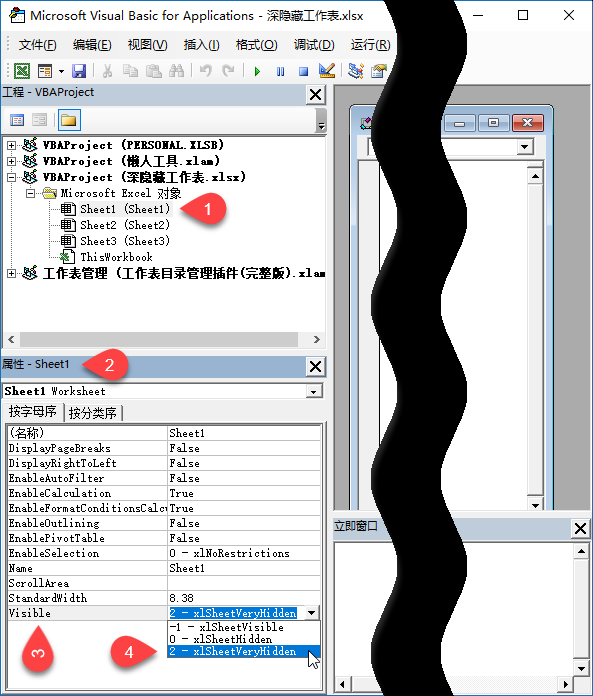
Task: Select ThisWorkbook in project tree
Action: 116,257
